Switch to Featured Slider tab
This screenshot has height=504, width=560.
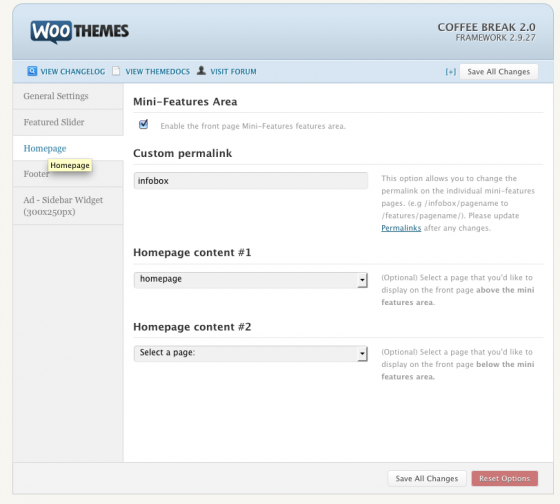click(68, 123)
